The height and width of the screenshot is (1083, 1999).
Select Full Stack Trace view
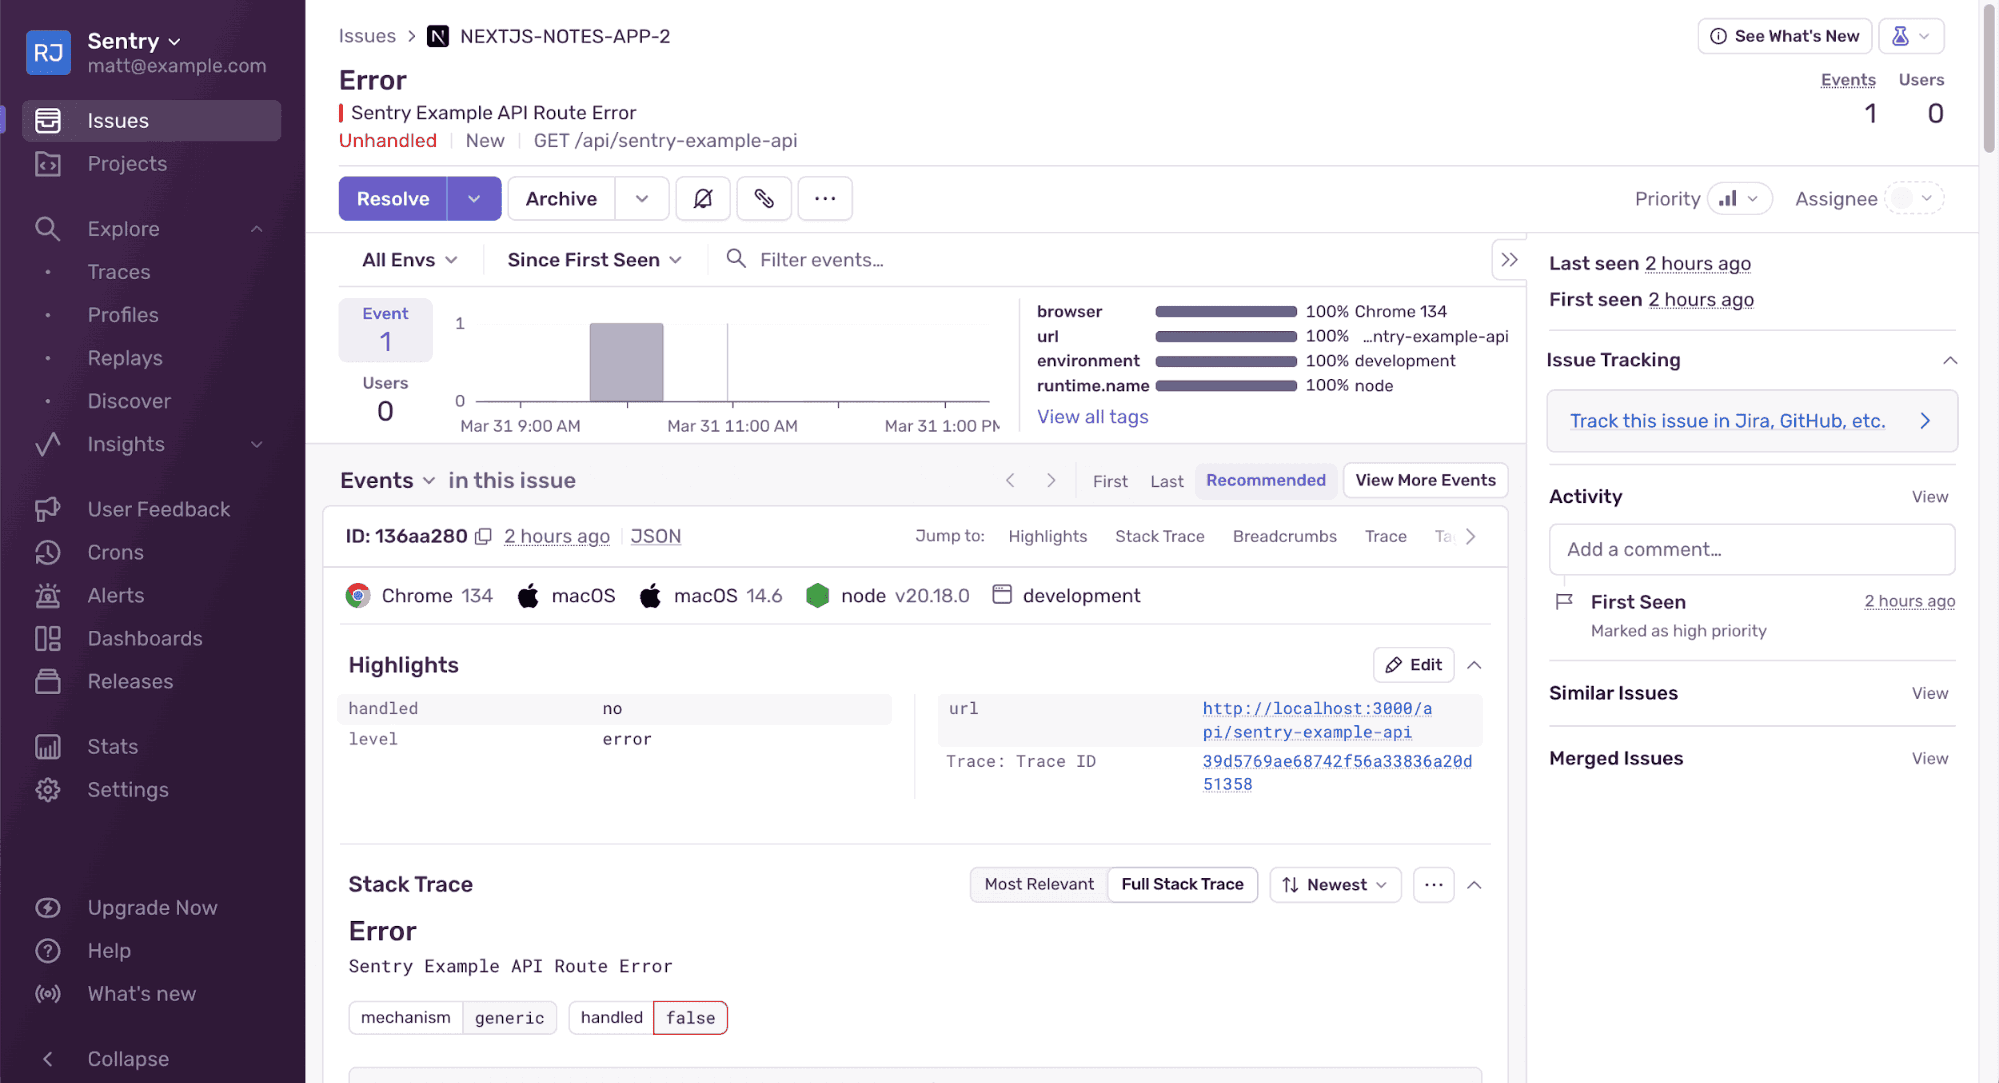[1182, 885]
